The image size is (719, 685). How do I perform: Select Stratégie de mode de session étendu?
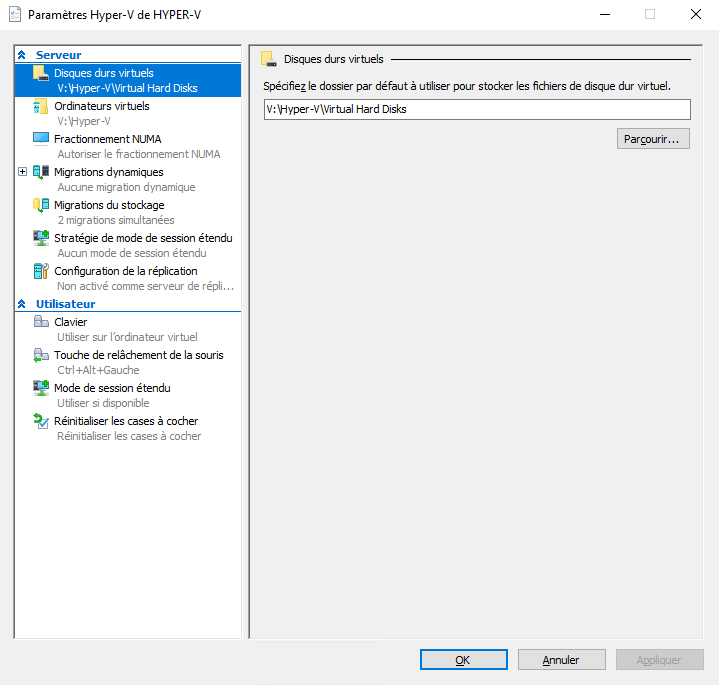click(142, 238)
